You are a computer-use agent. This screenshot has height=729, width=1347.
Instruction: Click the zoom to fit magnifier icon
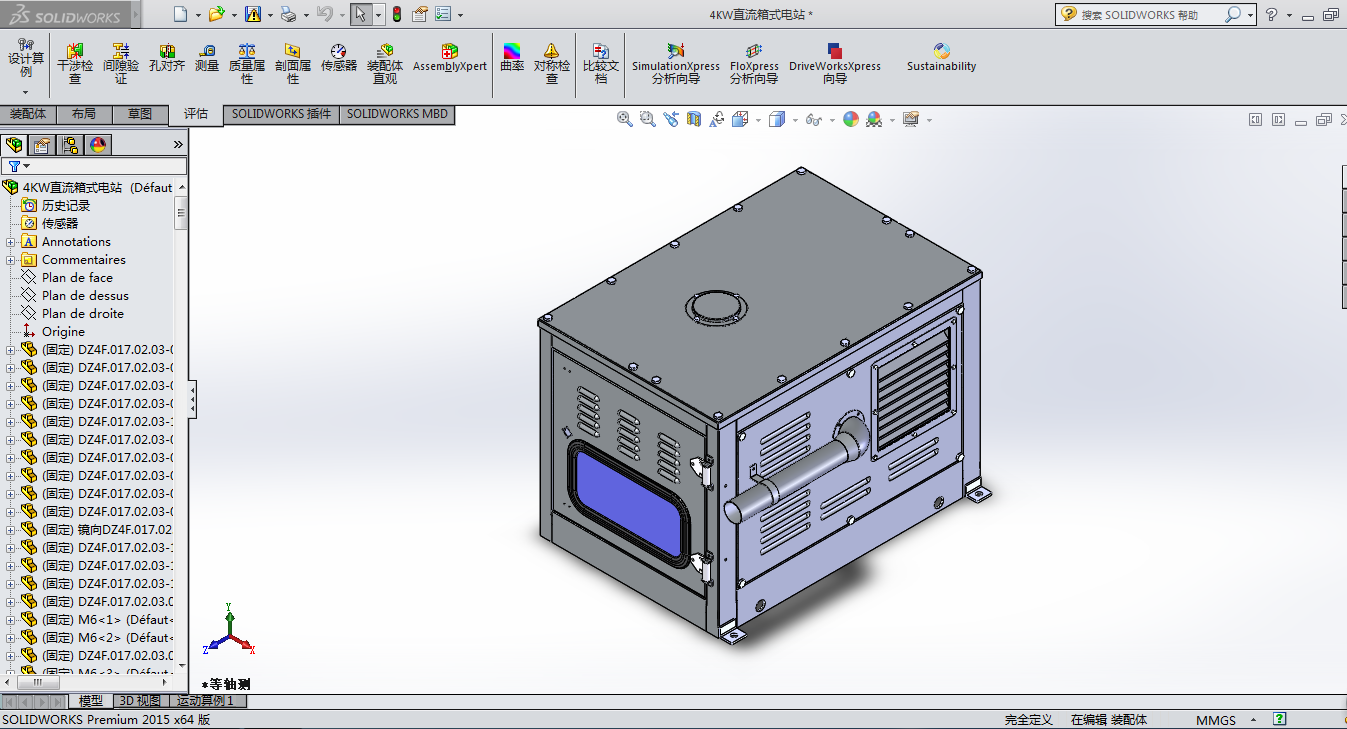click(625, 119)
